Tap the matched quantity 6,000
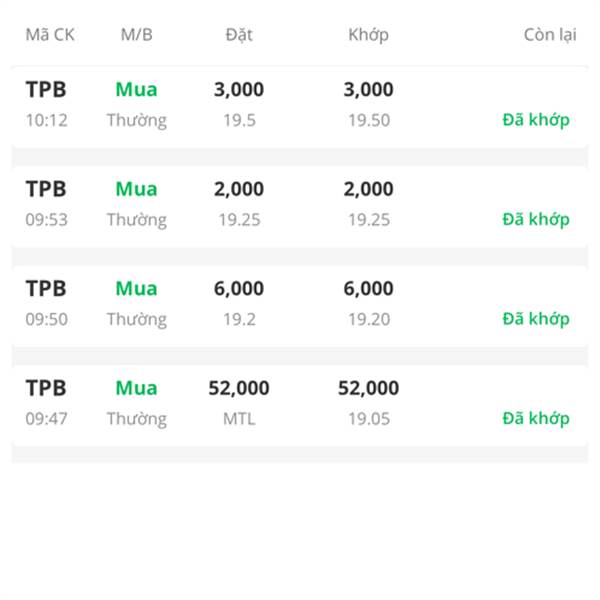 368,289
